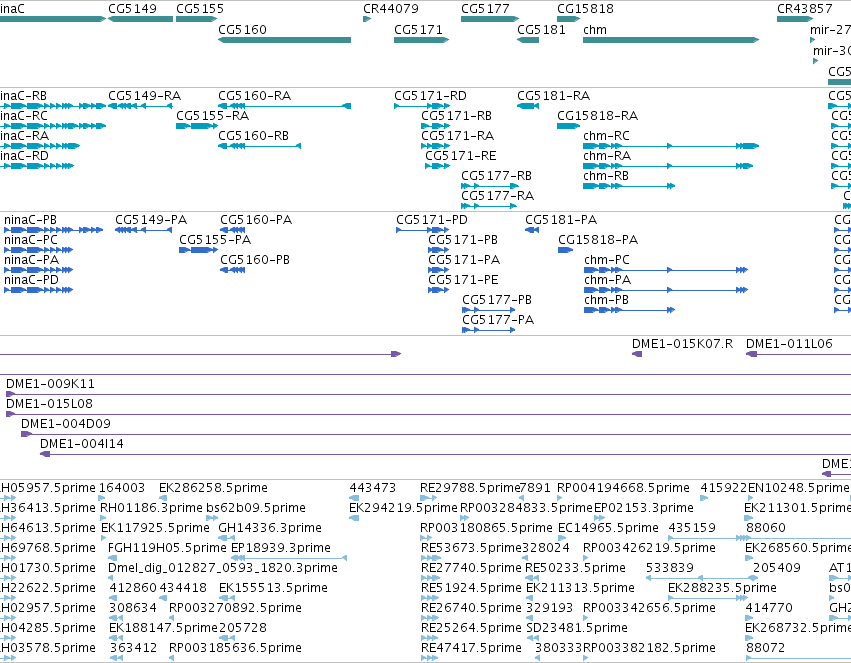Click transcript CG5177-RB
Viewport: 851px width, 663px height.
point(490,186)
